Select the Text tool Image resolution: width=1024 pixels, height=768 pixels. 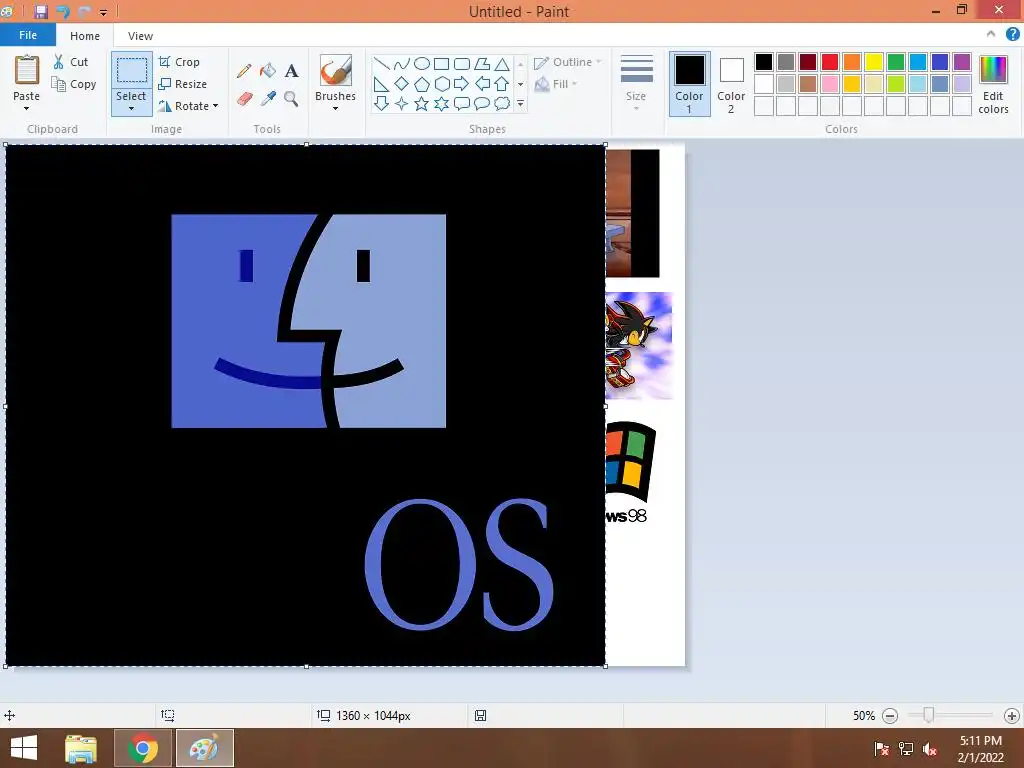(291, 71)
